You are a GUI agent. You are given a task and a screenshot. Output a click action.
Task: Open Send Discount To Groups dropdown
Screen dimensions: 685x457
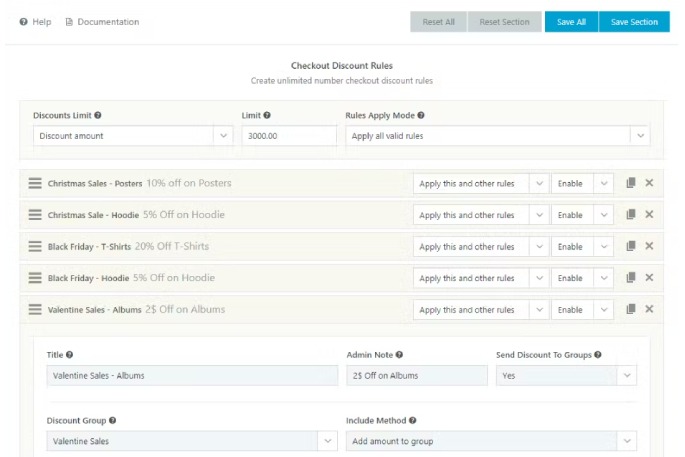[x=565, y=376]
